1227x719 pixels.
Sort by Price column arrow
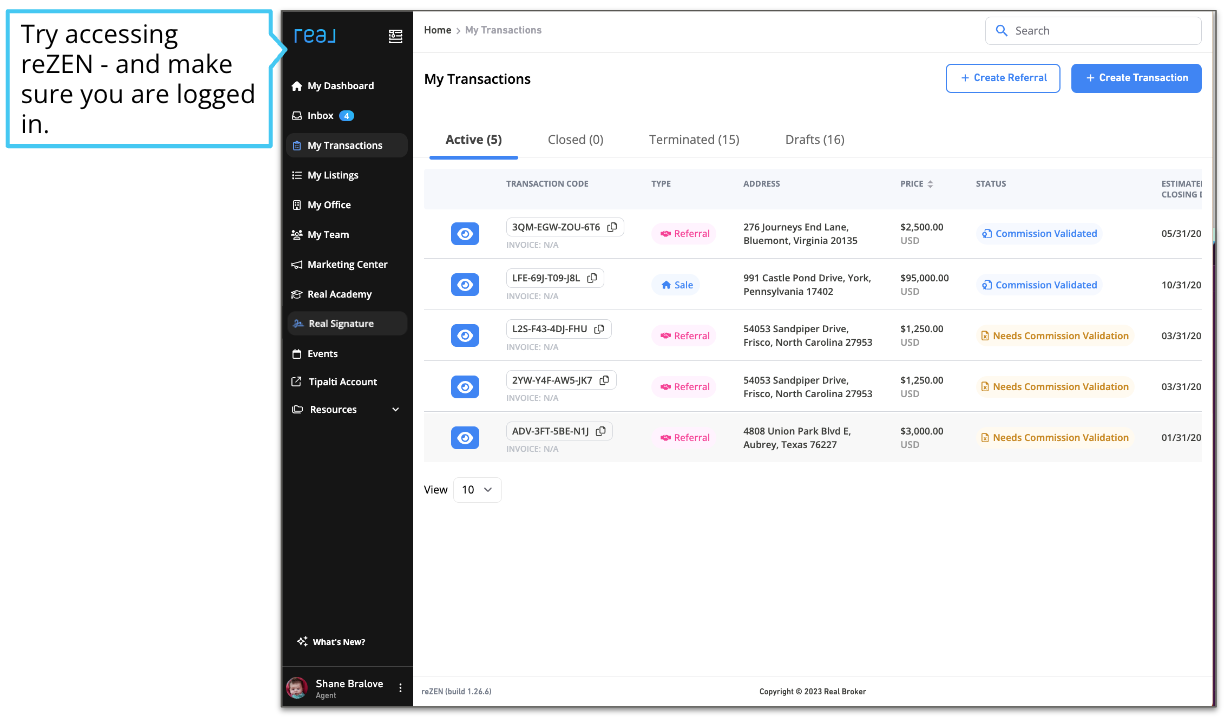(930, 184)
